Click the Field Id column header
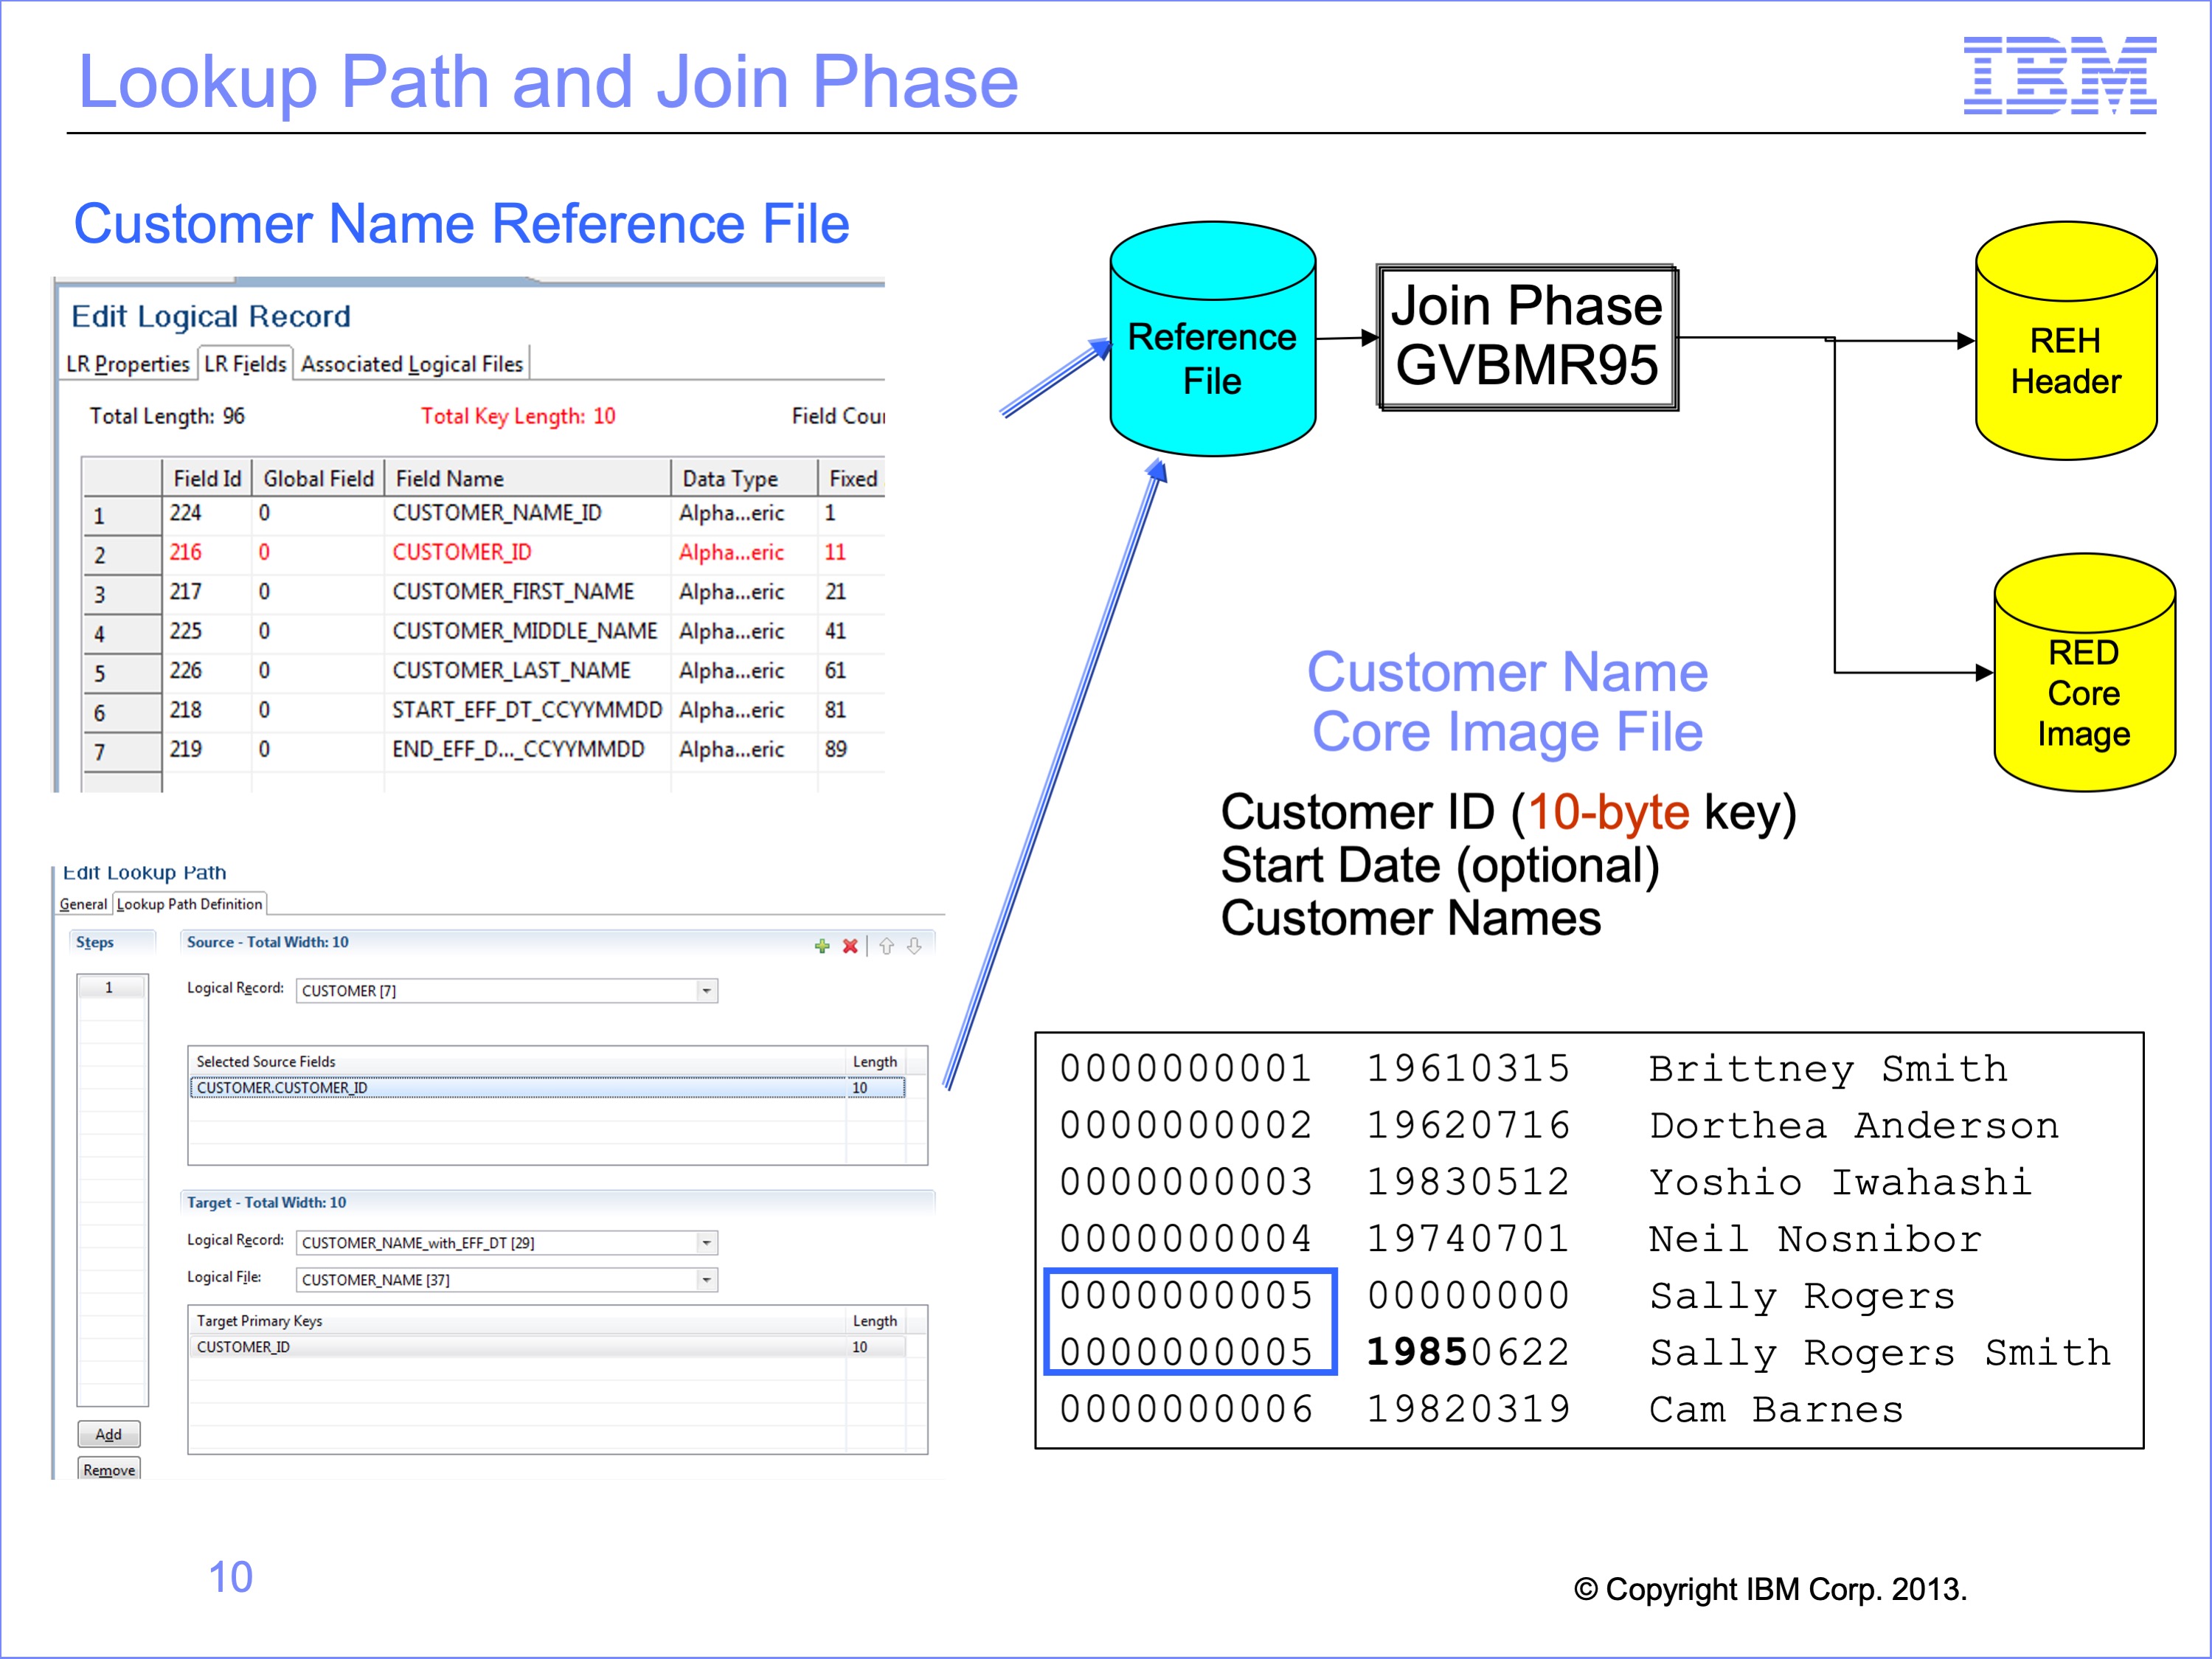This screenshot has width=2212, height=1659. (x=207, y=478)
